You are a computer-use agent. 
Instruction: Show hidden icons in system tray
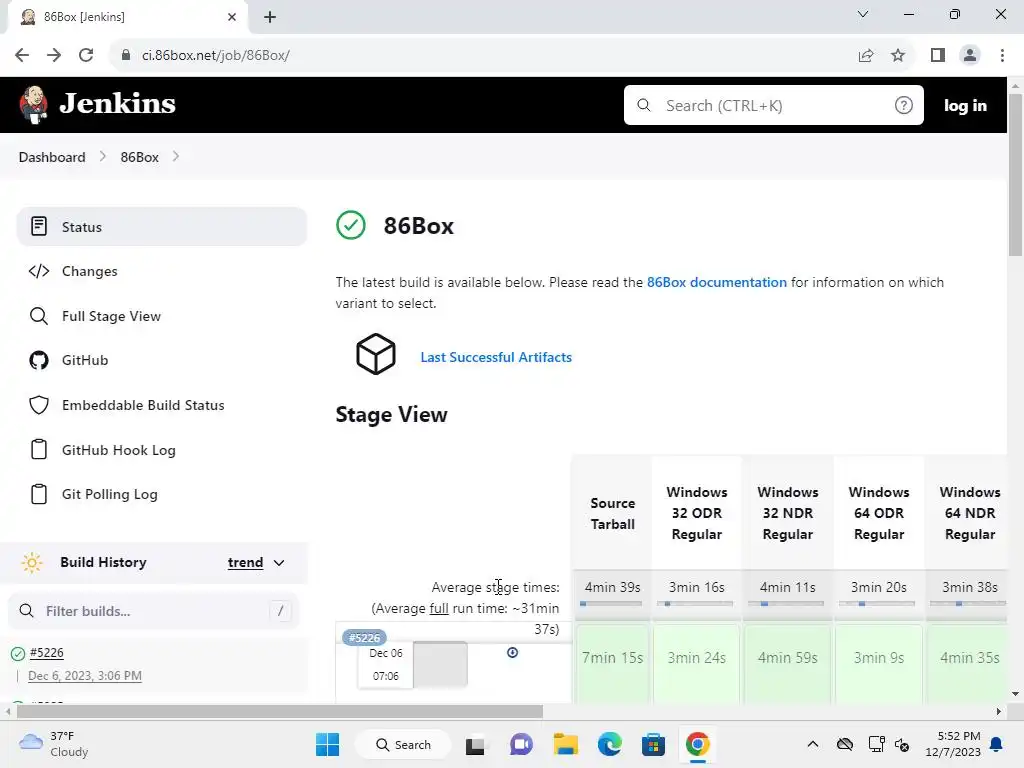point(812,744)
